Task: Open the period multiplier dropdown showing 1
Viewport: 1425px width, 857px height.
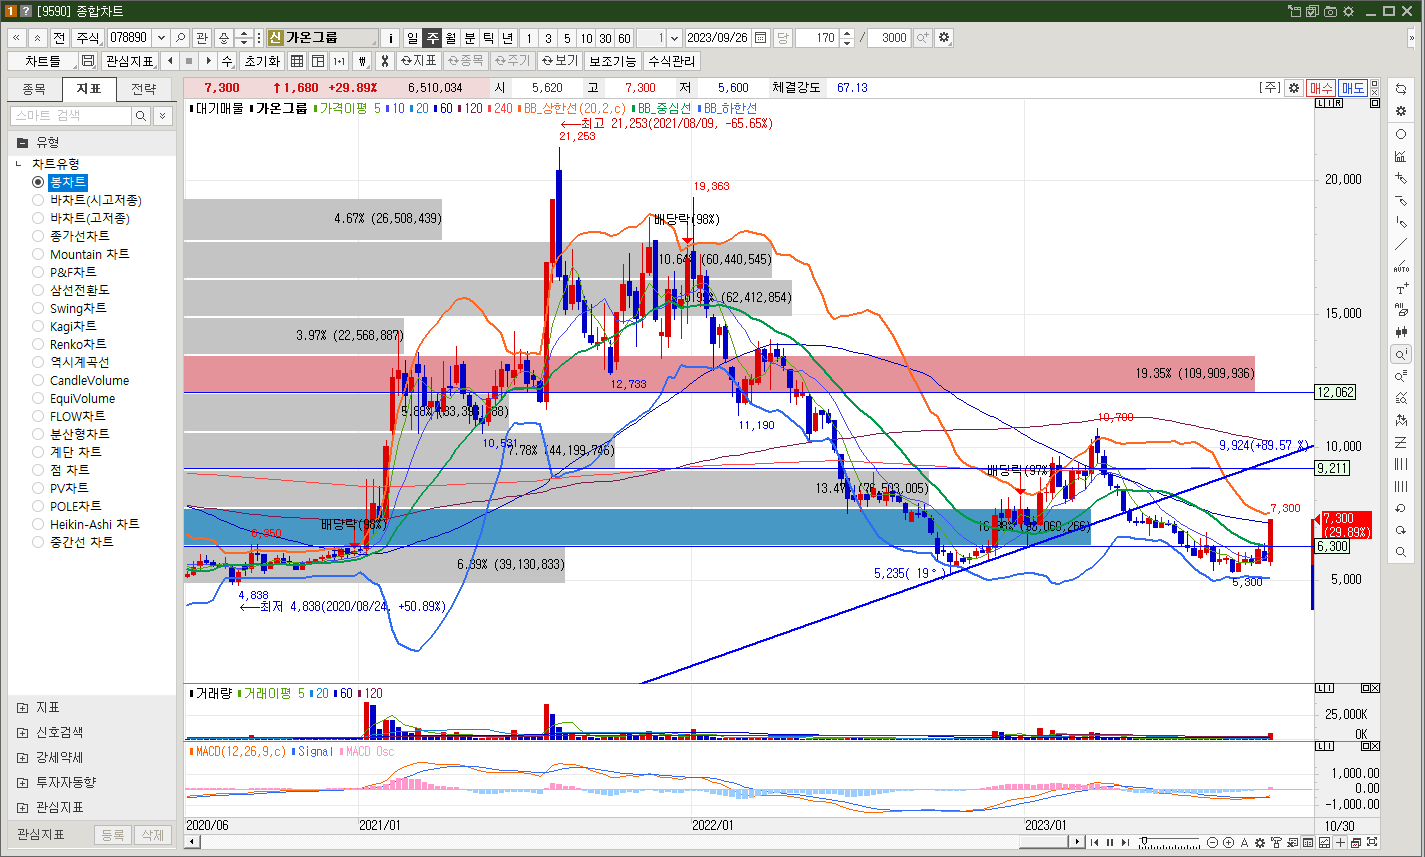Action: (x=675, y=38)
